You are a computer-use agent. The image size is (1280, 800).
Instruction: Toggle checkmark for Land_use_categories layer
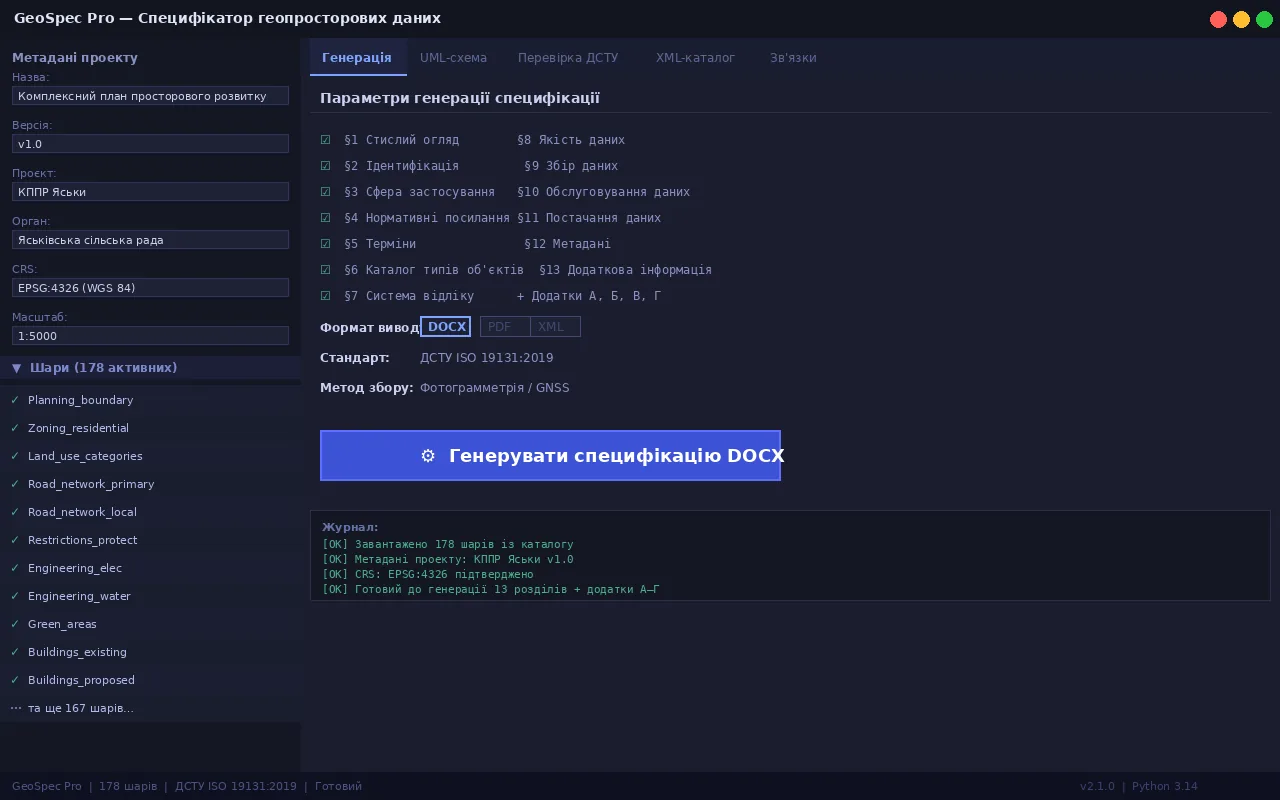coord(15,456)
